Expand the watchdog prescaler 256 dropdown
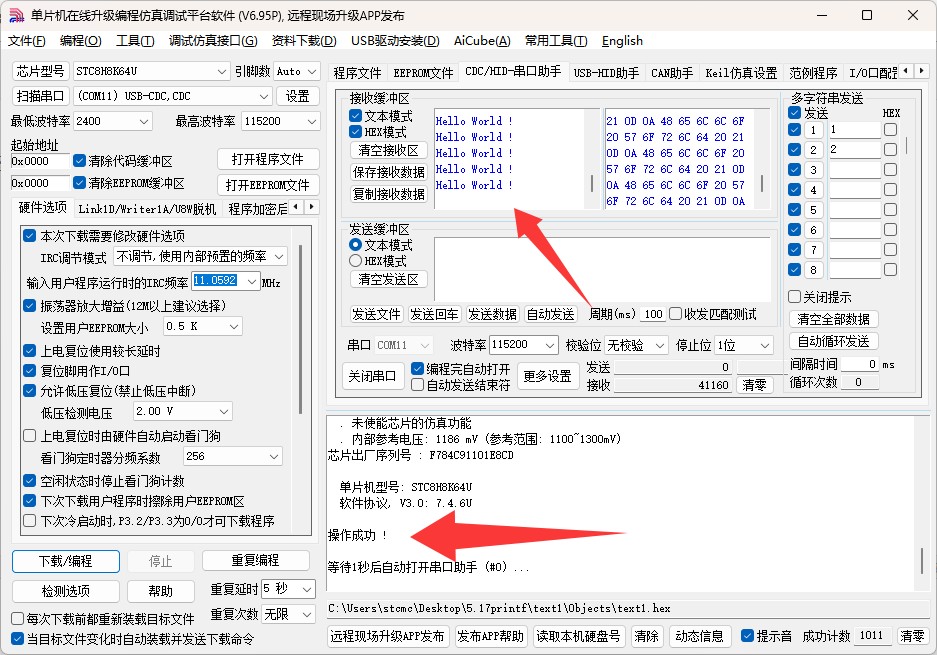Screen dimensions: 937x655 pyautogui.click(x=274, y=457)
